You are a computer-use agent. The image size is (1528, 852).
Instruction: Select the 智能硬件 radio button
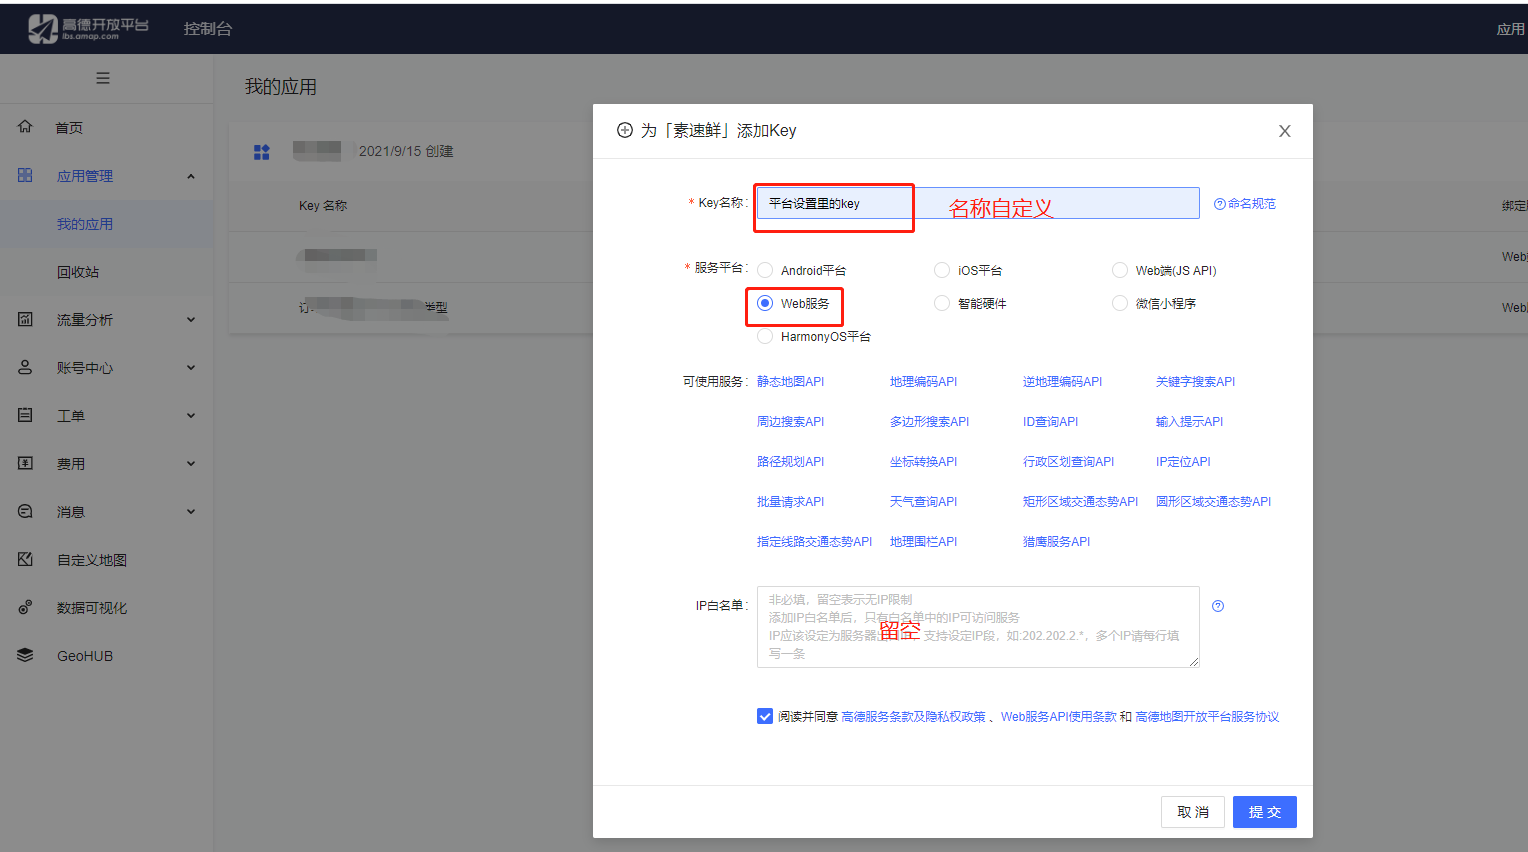click(x=942, y=303)
